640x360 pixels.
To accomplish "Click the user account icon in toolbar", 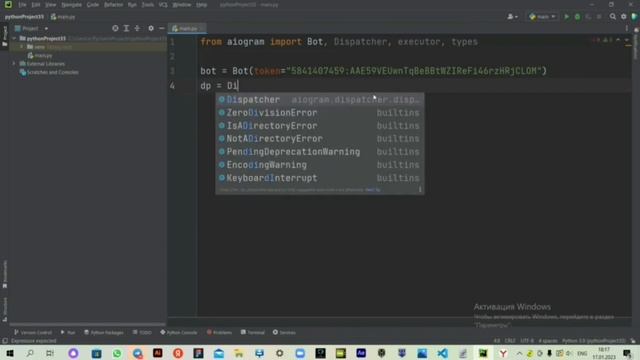I will 512,17.
